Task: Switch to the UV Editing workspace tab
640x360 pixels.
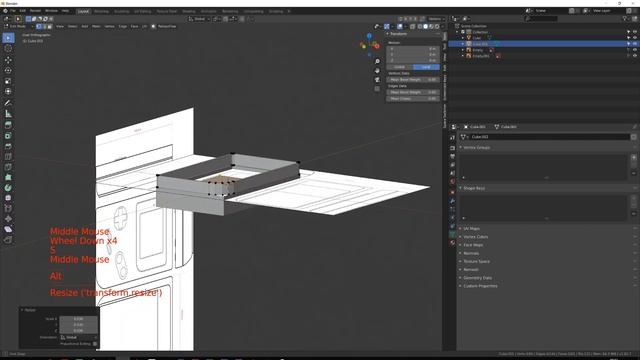Action: pos(142,11)
